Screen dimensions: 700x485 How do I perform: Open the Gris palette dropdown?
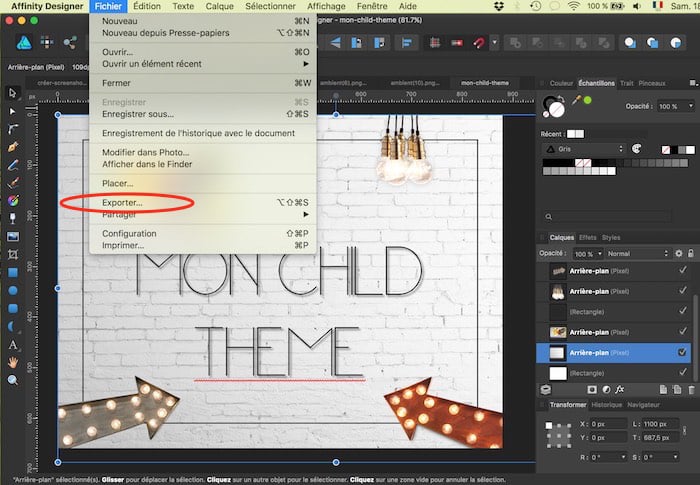click(x=583, y=149)
